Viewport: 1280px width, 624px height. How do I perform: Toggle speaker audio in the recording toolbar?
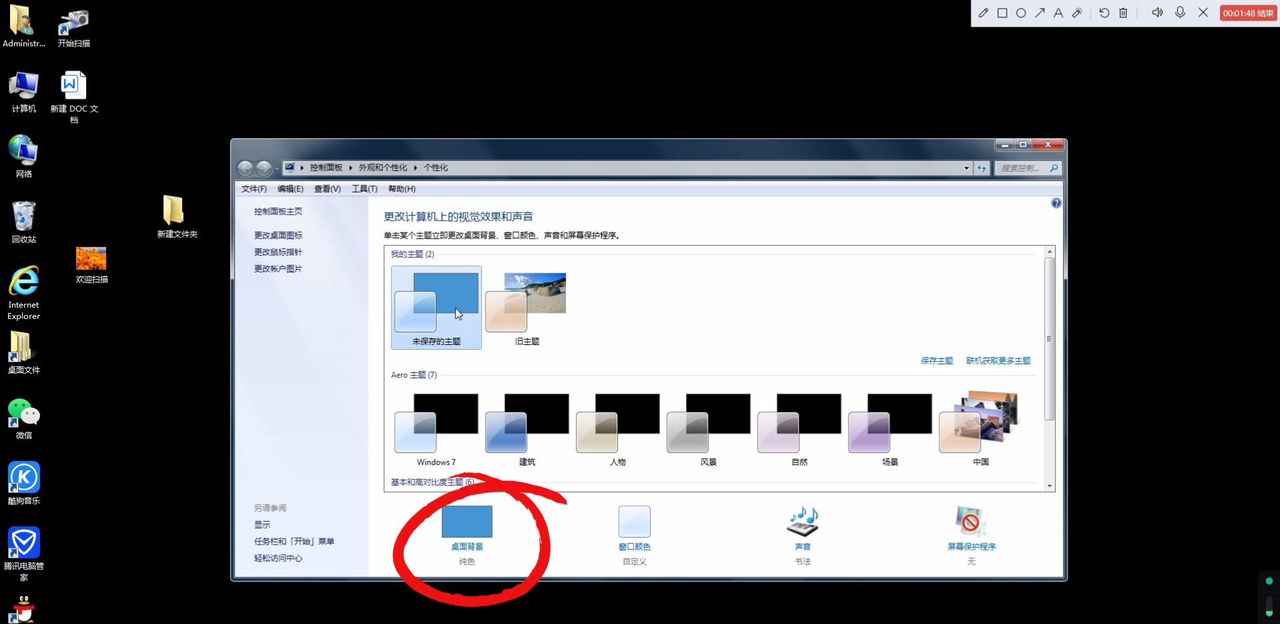(x=1158, y=13)
